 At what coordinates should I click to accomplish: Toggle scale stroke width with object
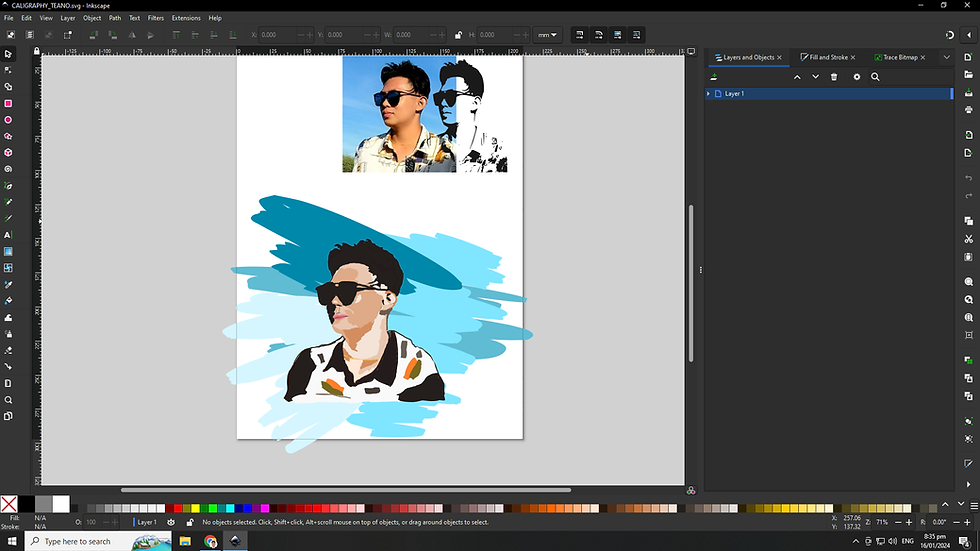(579, 35)
